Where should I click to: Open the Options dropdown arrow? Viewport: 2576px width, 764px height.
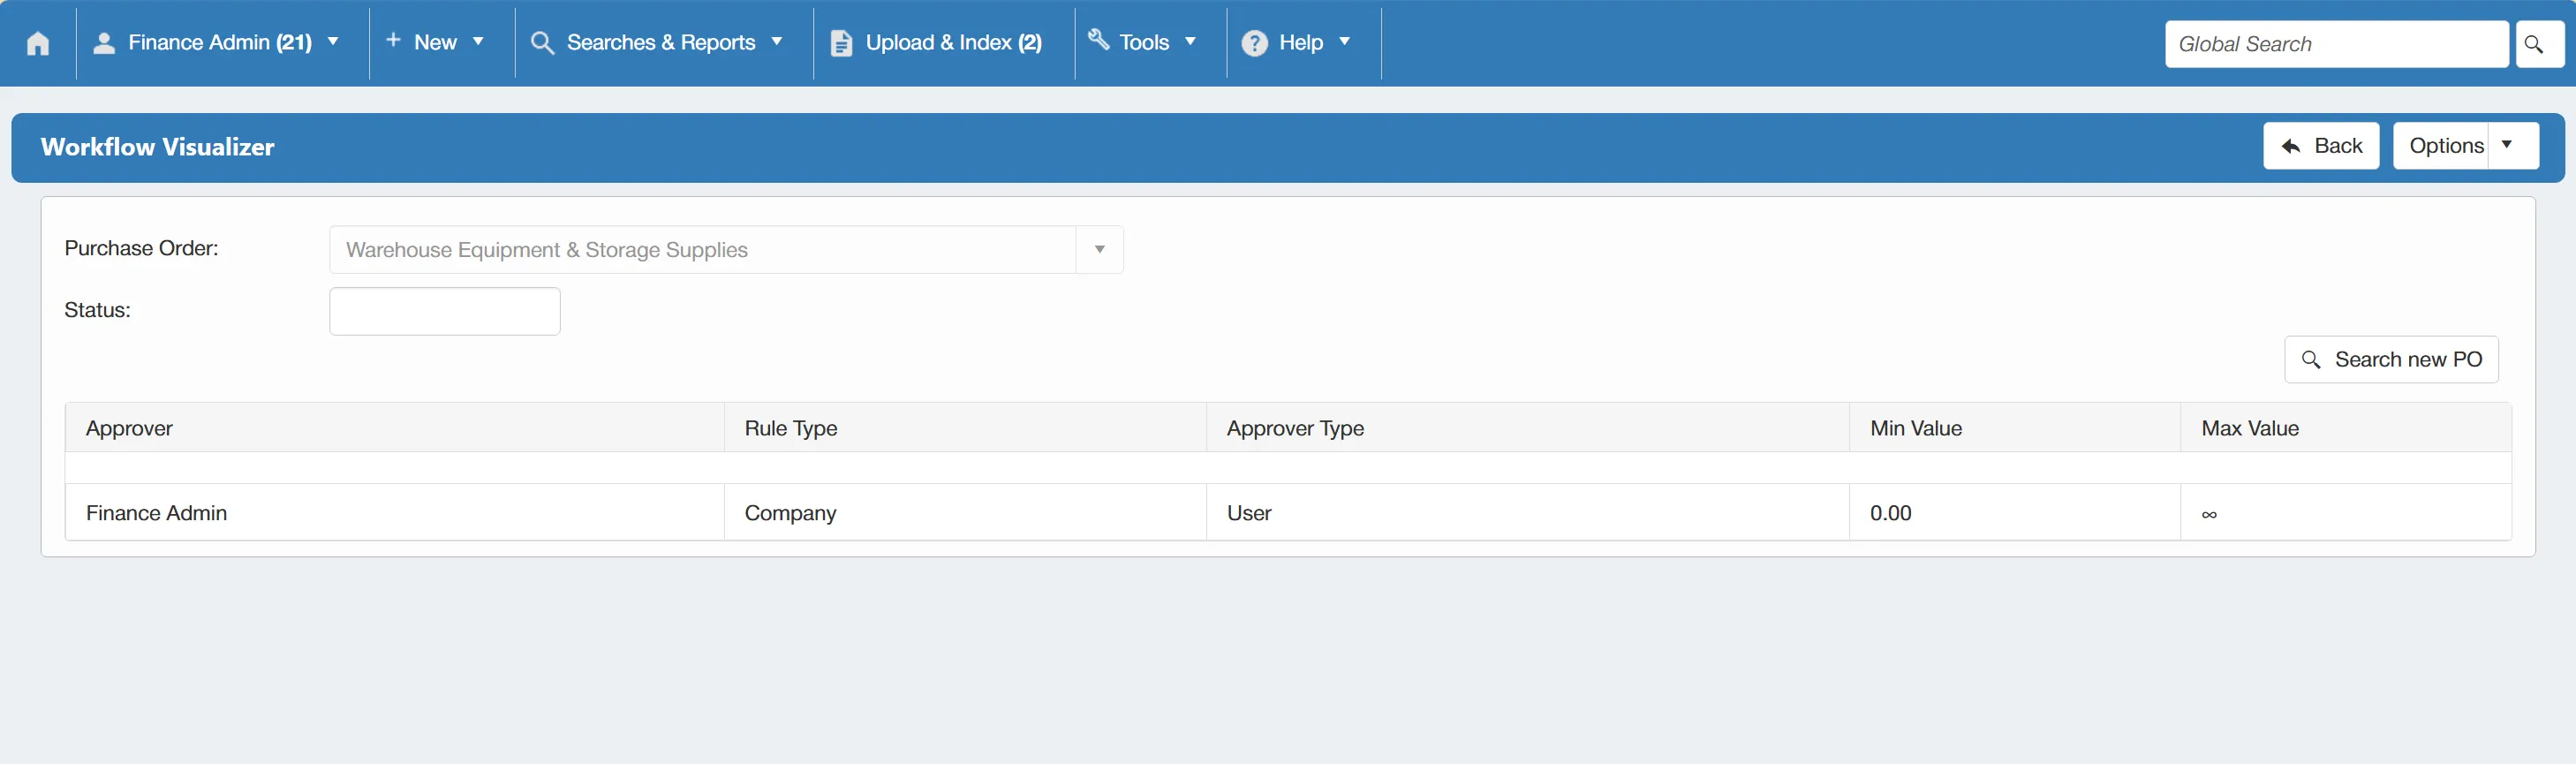click(x=2507, y=145)
